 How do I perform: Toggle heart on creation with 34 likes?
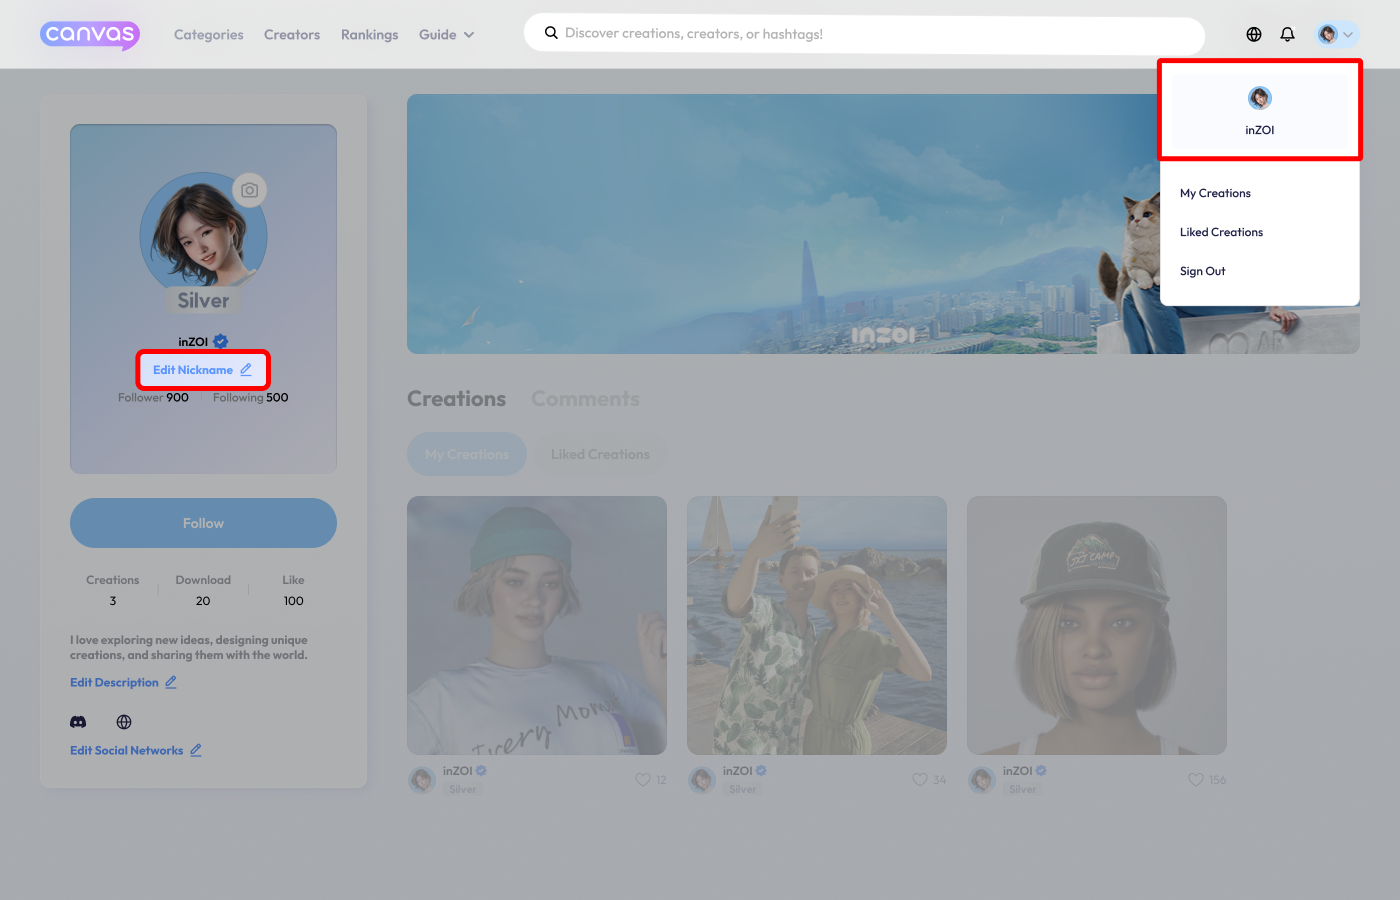[919, 779]
